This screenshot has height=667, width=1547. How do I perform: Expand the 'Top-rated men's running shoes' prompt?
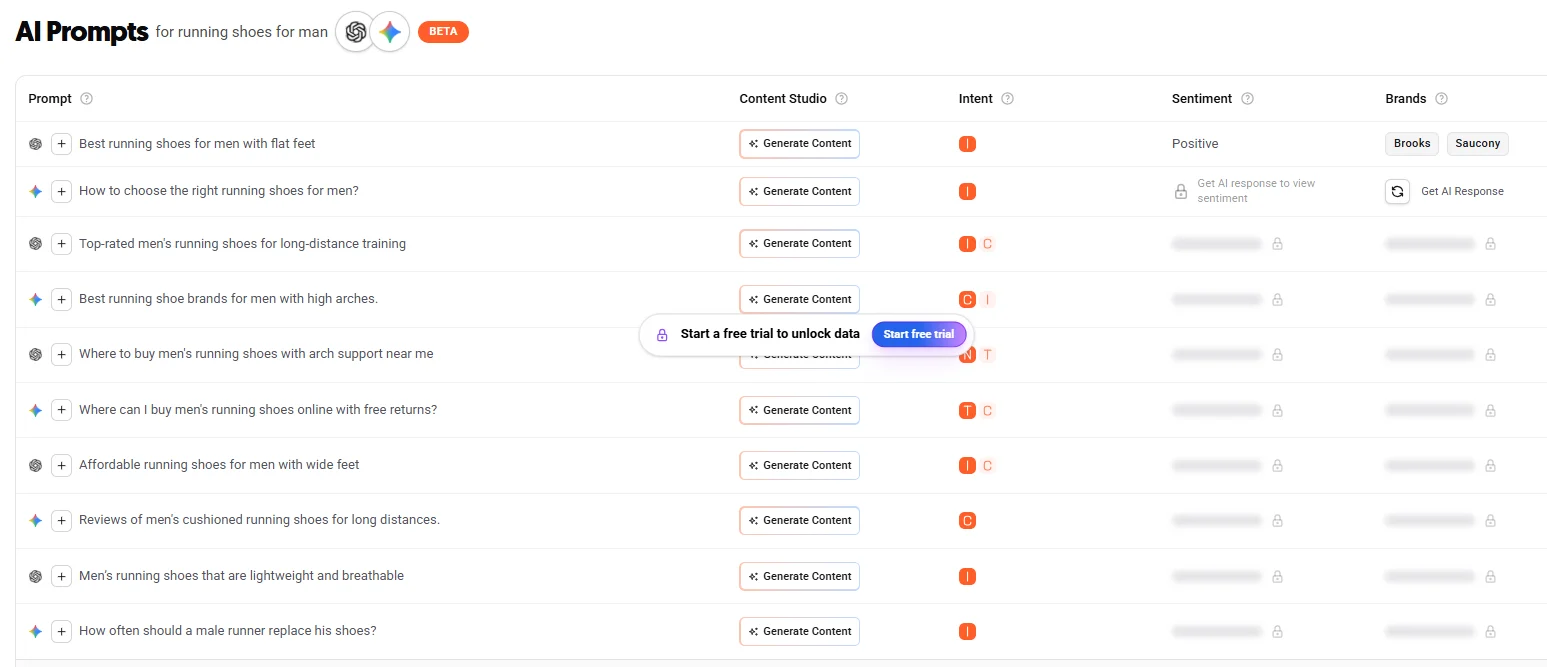(61, 244)
